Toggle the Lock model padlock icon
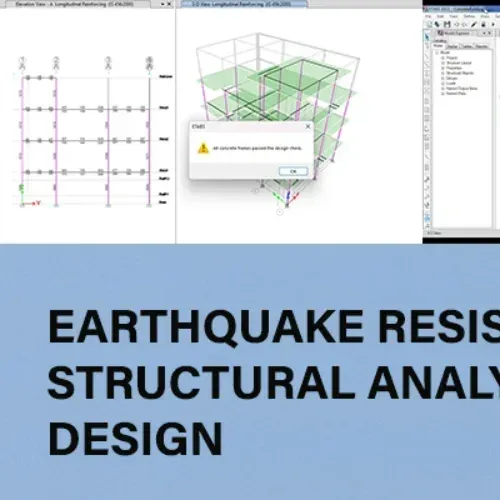The width and height of the screenshot is (500, 500). coord(483,24)
